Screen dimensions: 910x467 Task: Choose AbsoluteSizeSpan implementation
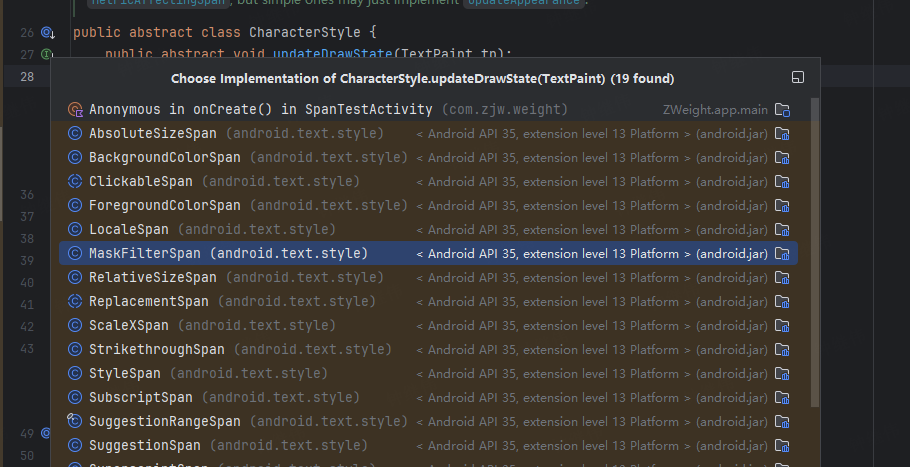coord(428,133)
